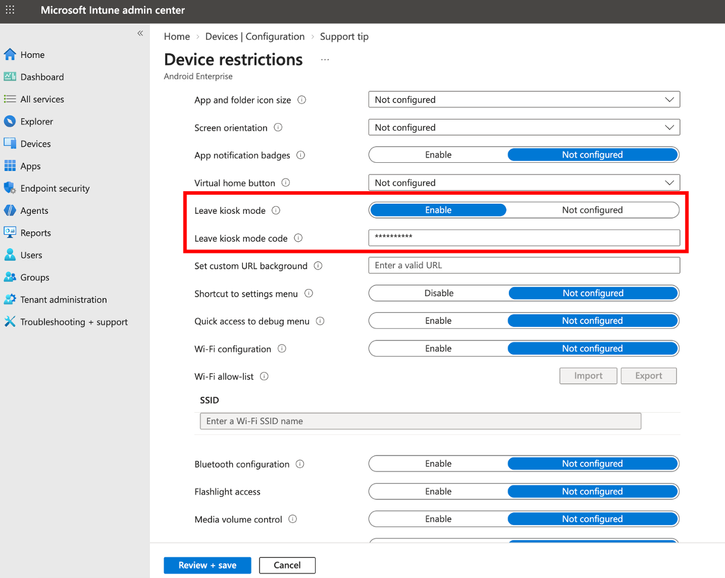Click the Explorer compass icon
This screenshot has width=725, height=578.
pyautogui.click(x=10, y=121)
